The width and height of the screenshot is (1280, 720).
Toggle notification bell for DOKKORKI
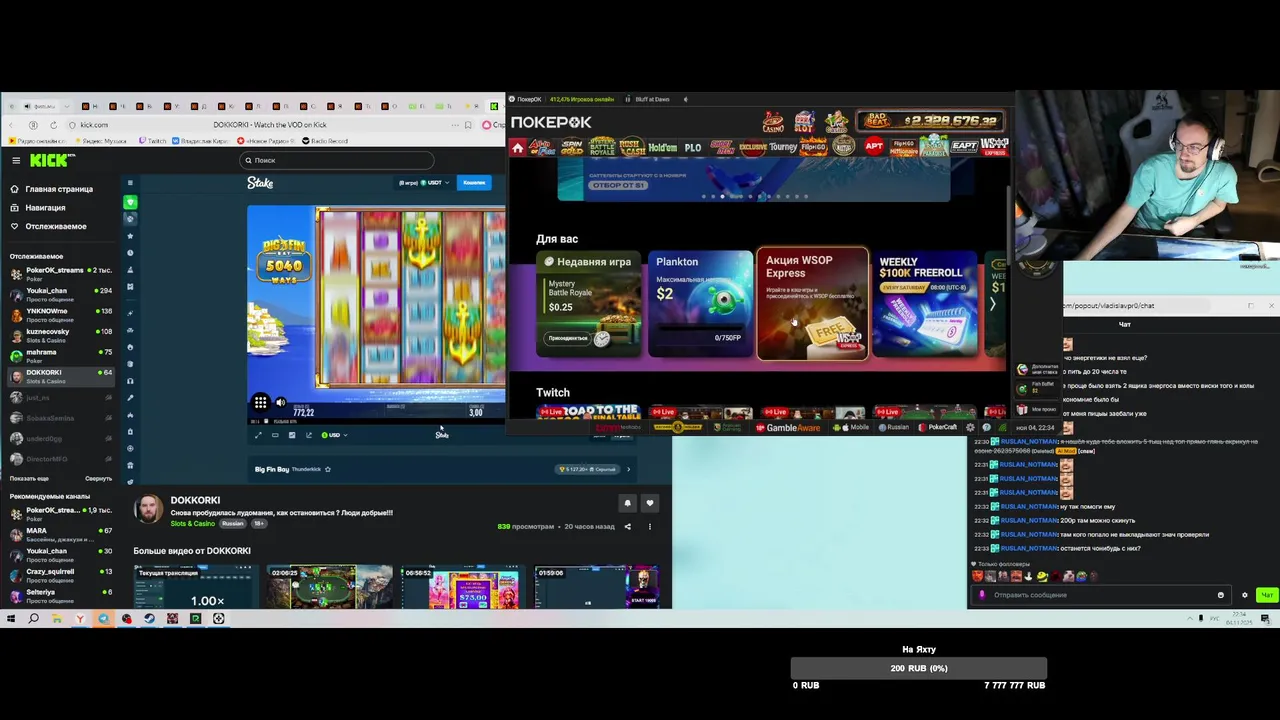point(627,503)
